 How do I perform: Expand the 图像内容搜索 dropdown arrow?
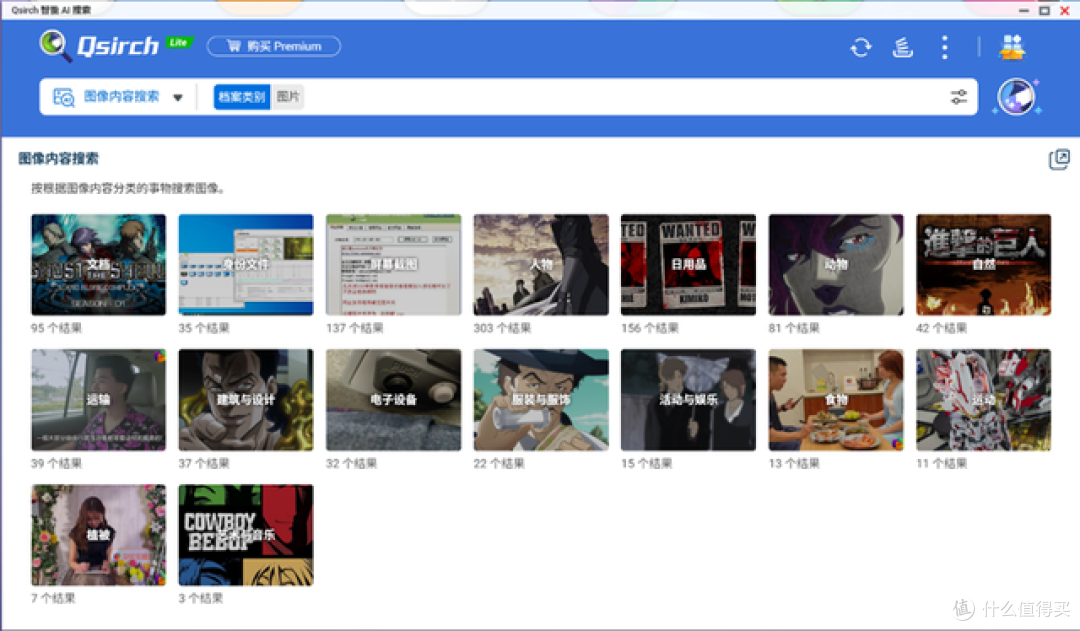[178, 97]
